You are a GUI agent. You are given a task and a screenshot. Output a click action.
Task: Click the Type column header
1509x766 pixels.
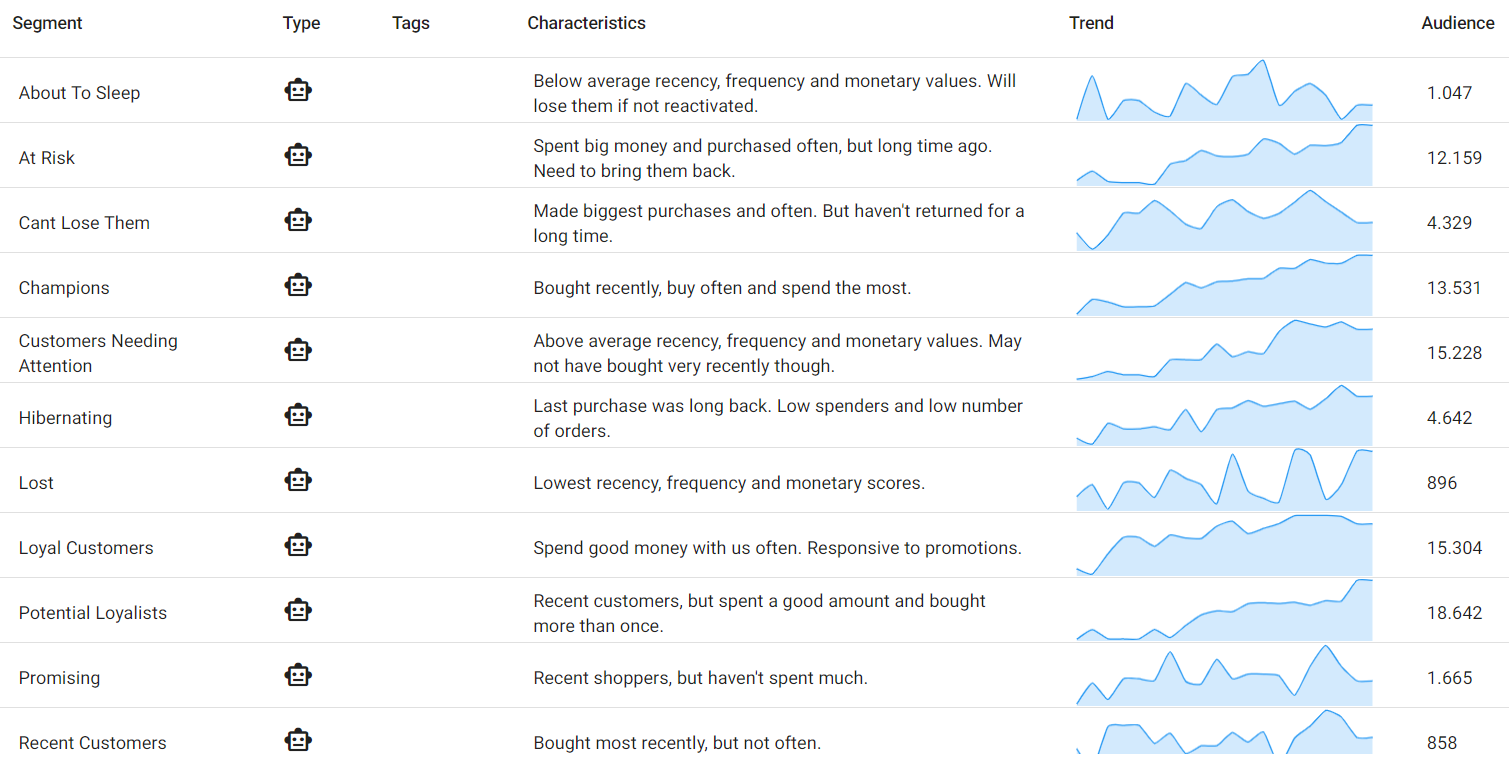click(301, 23)
